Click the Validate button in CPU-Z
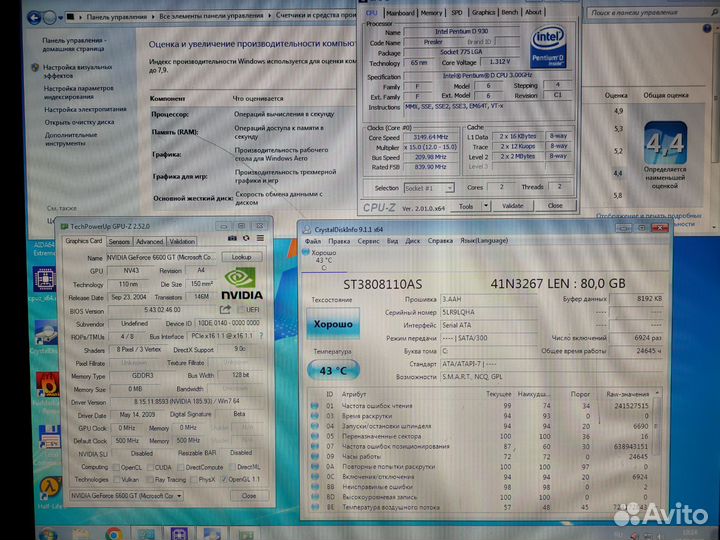Viewport: 720px width, 540px height. (513, 206)
